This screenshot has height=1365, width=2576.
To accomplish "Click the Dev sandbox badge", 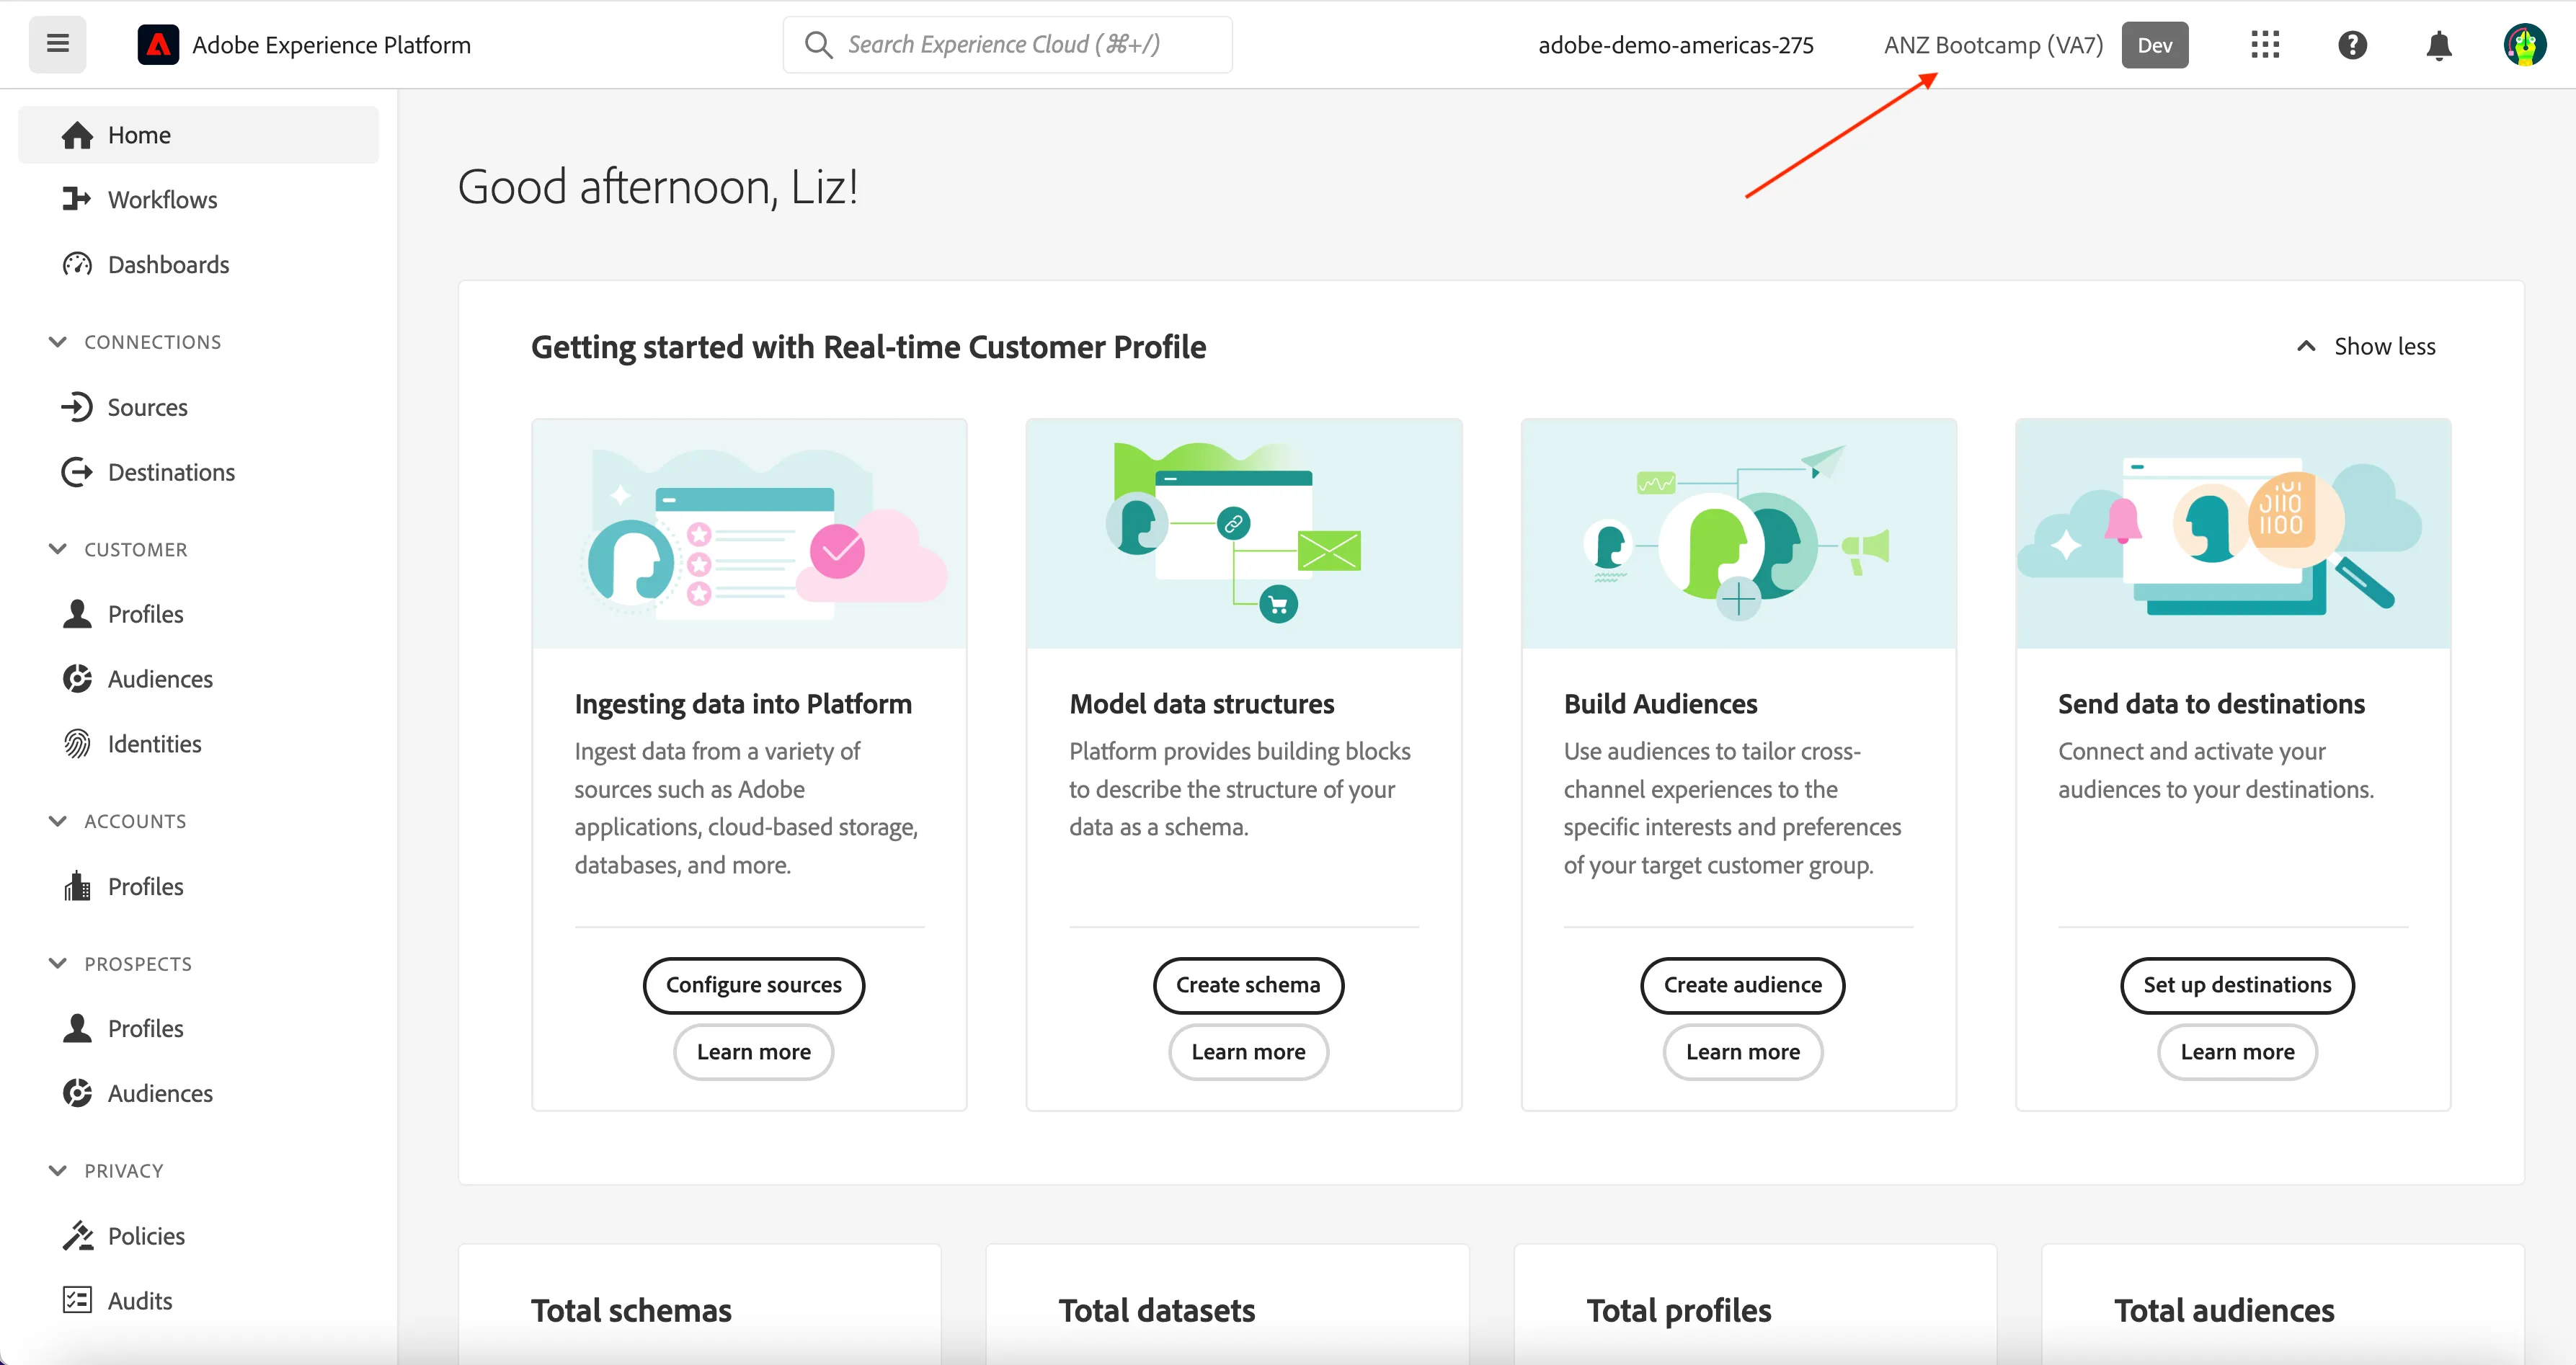I will point(2155,45).
